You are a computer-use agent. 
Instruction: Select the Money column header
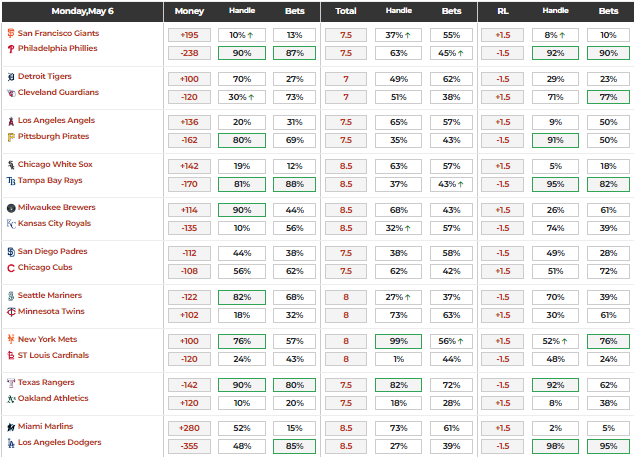pyautogui.click(x=190, y=12)
